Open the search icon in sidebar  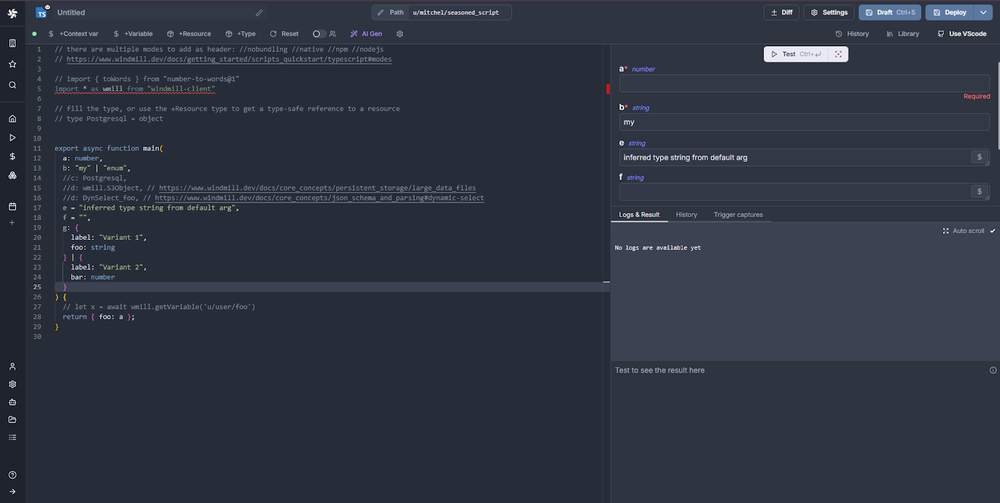coord(12,85)
